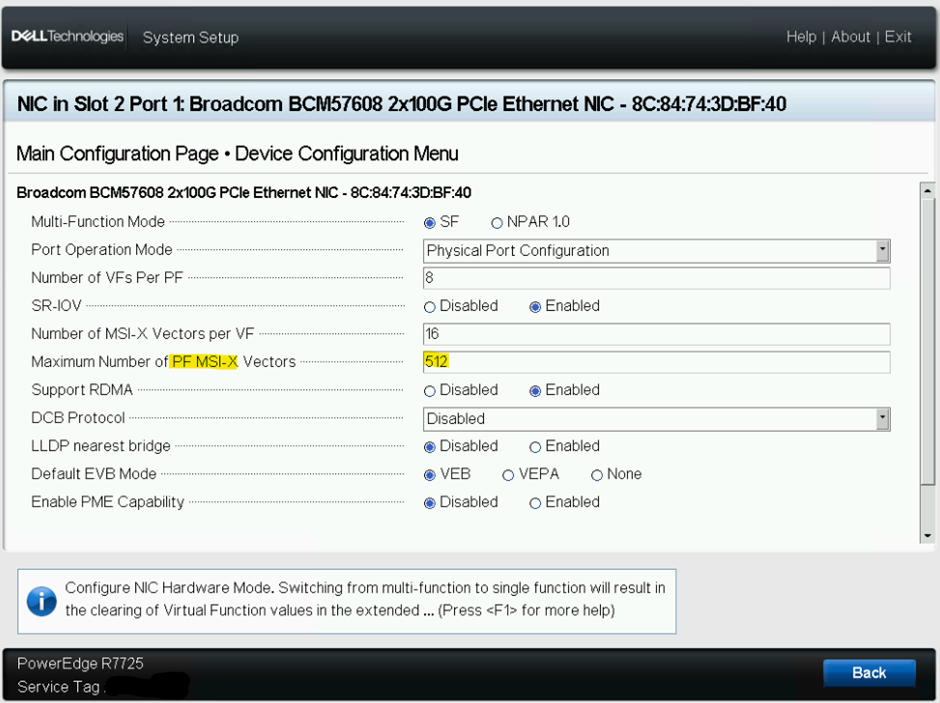
Task: Click the Back button
Action: click(869, 672)
